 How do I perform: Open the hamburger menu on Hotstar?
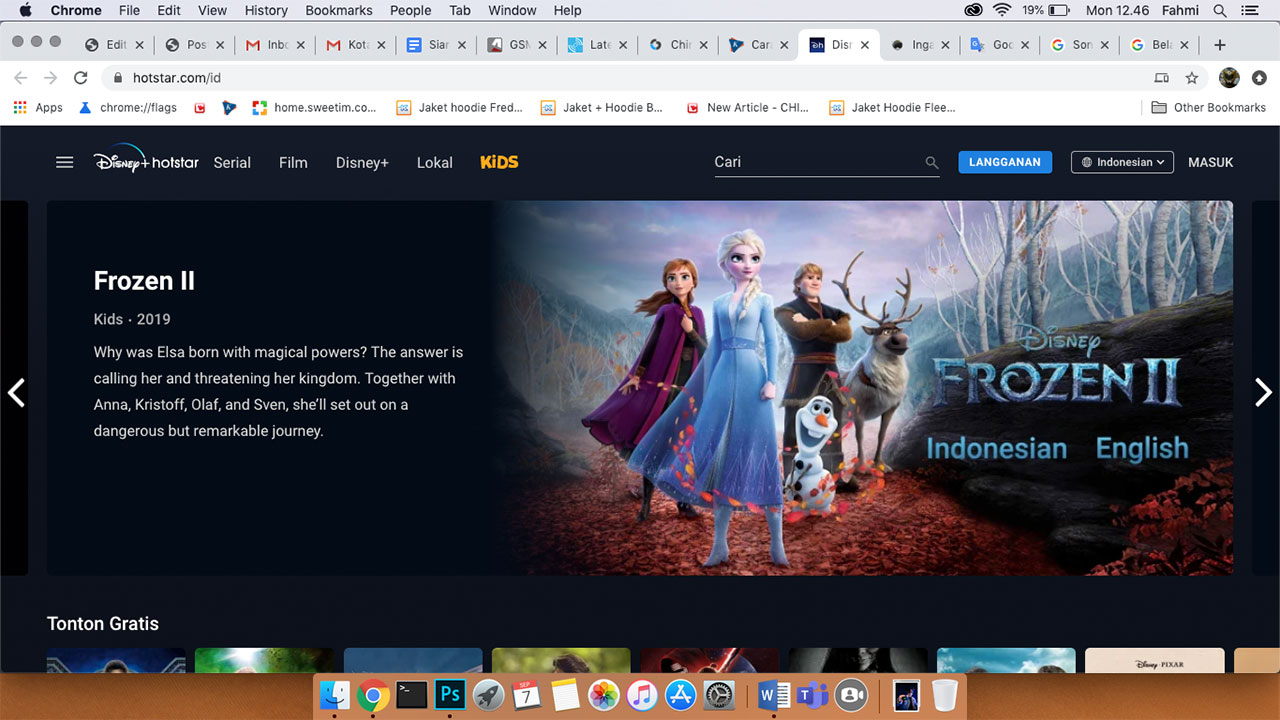pos(65,162)
